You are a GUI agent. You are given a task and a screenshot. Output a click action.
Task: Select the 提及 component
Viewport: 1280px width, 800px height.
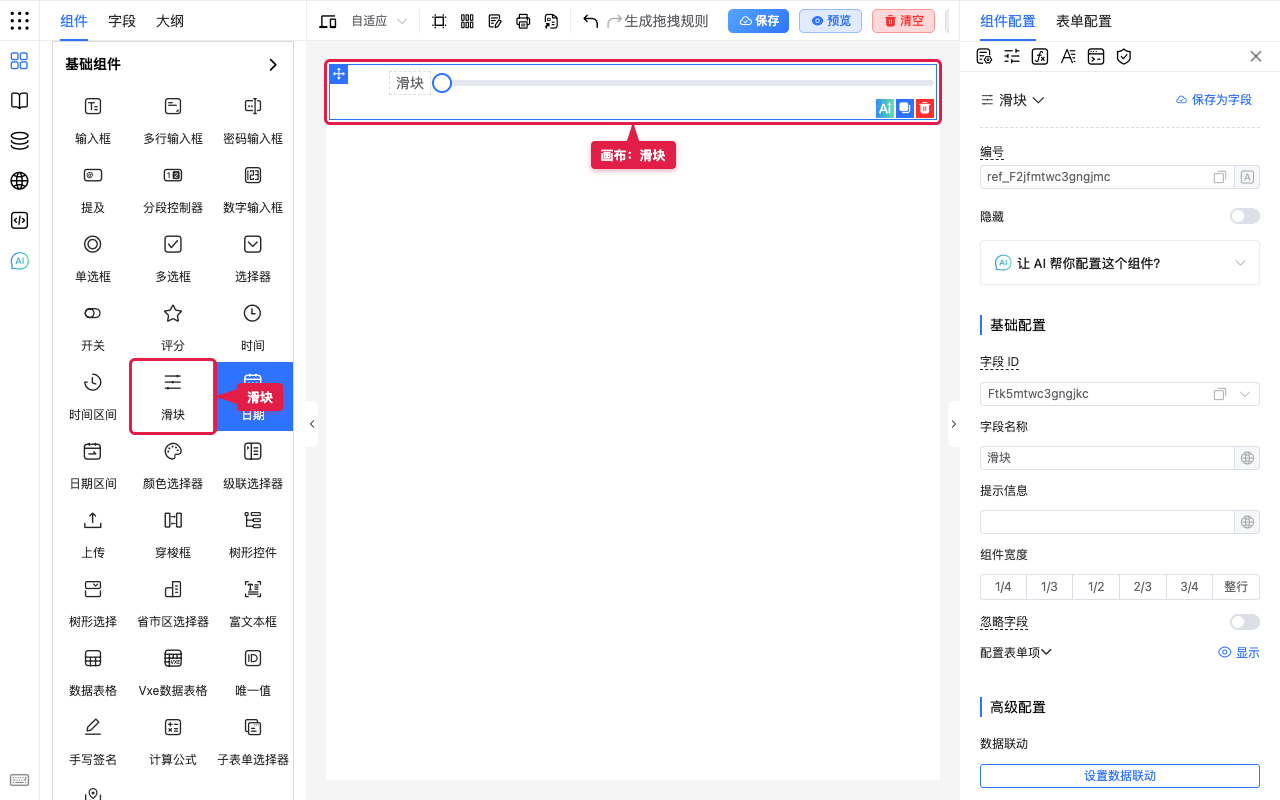(93, 190)
